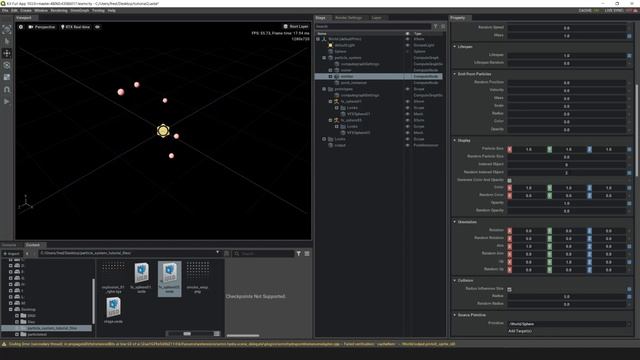This screenshot has width=640, height=360.
Task: Collapse the Emit From Particles section
Action: (x=455, y=74)
